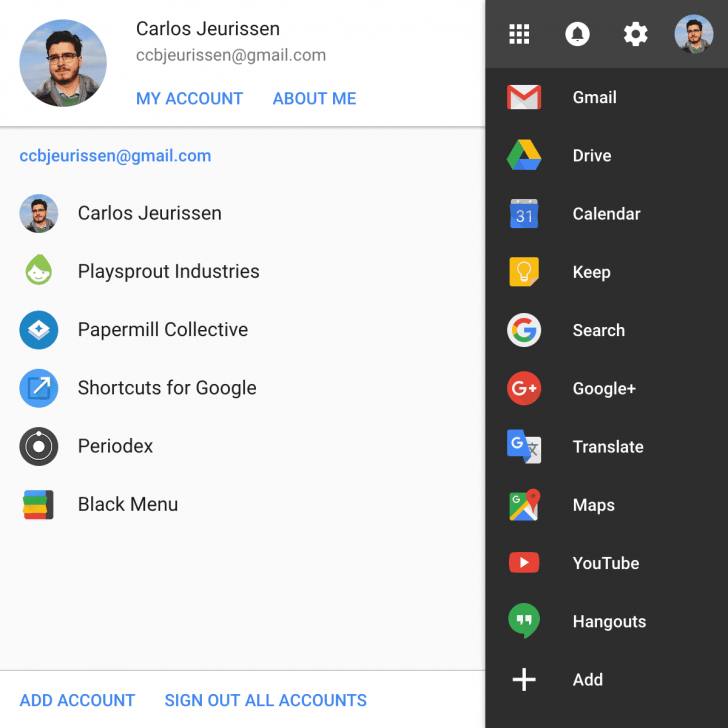Viewport: 728px width, 728px height.
Task: Choose Carlos Jeurissen name in list
Action: tap(150, 213)
